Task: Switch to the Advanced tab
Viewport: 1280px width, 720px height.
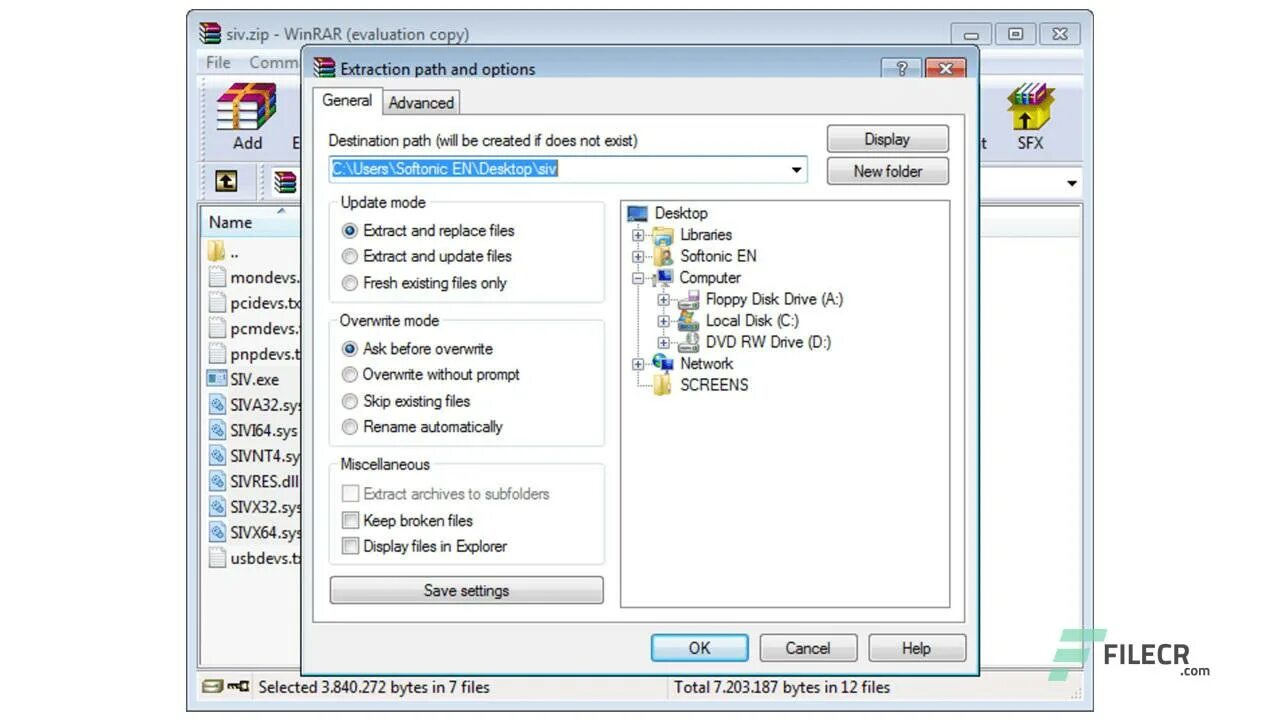Action: coord(421,103)
